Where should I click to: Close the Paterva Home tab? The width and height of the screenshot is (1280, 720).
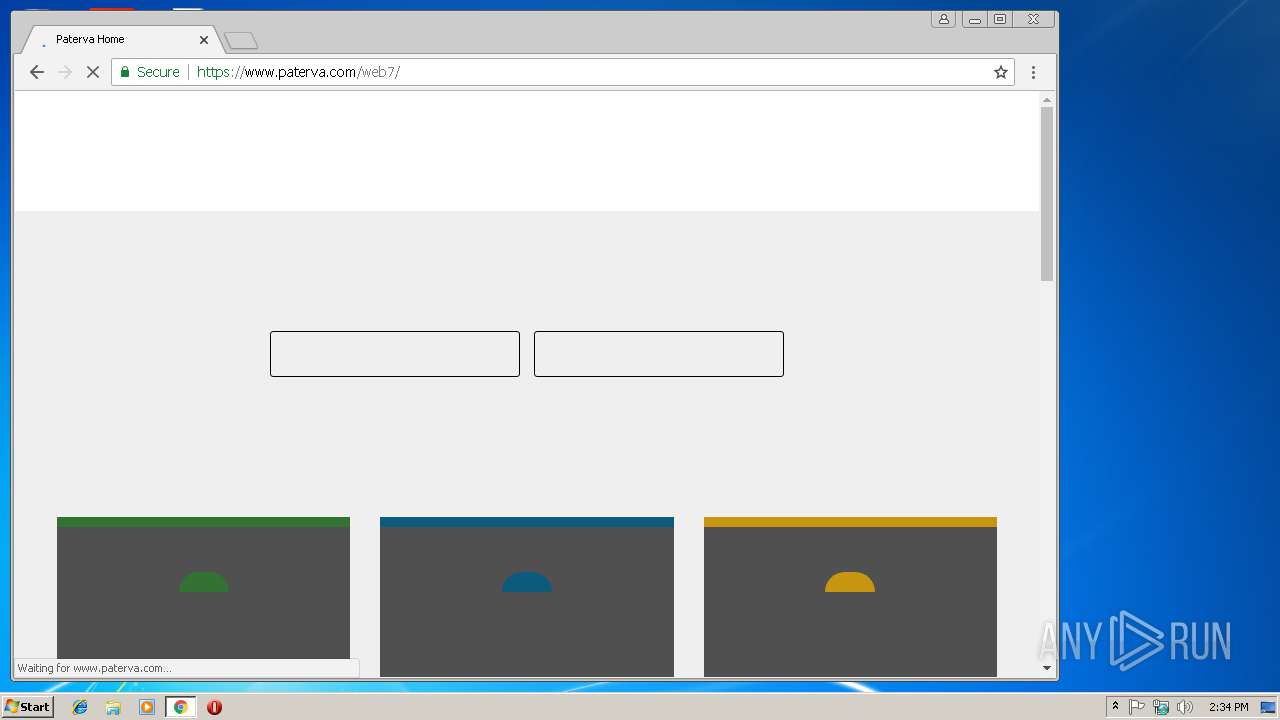[204, 40]
